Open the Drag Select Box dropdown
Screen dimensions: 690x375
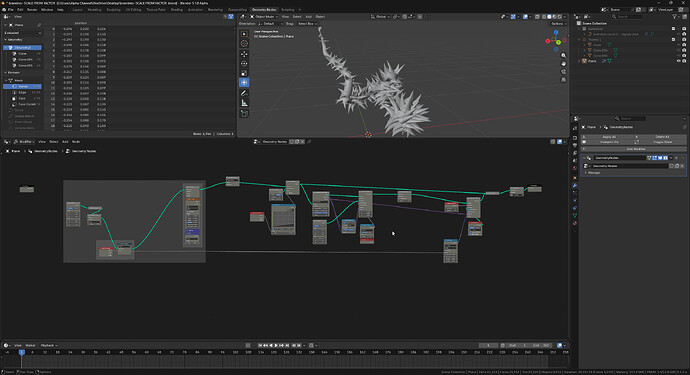point(307,24)
